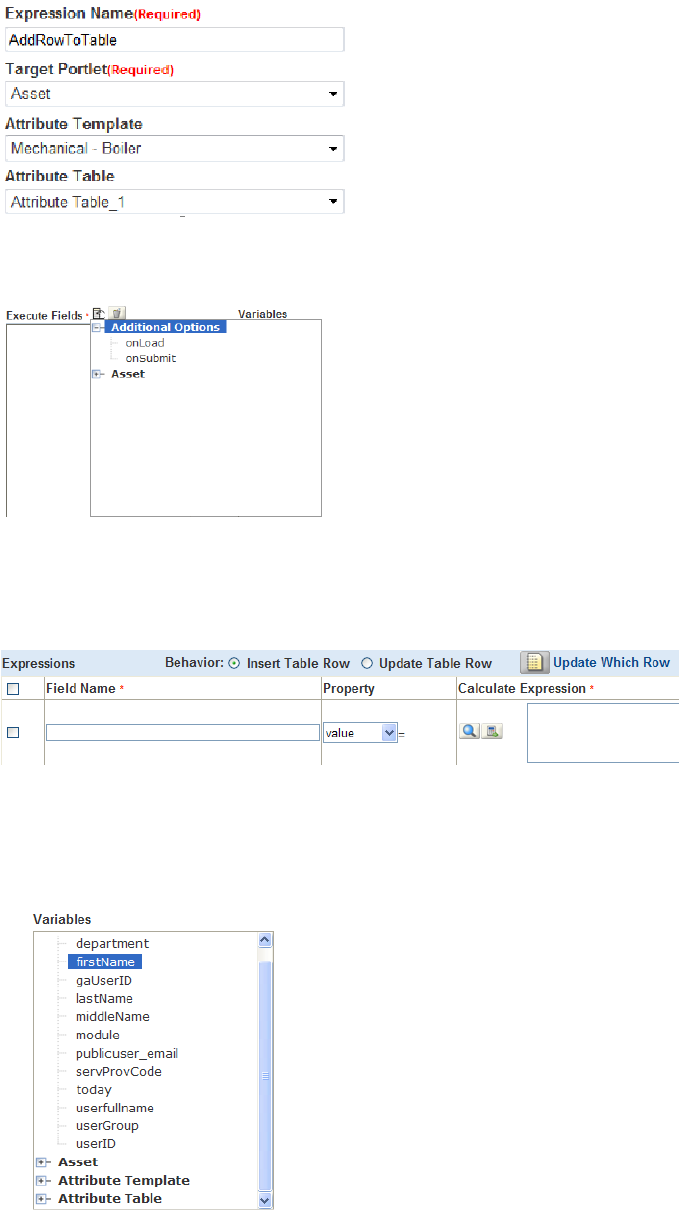Click the add icon beside Execute Fields
This screenshot has width=679, height=1210.
97,313
